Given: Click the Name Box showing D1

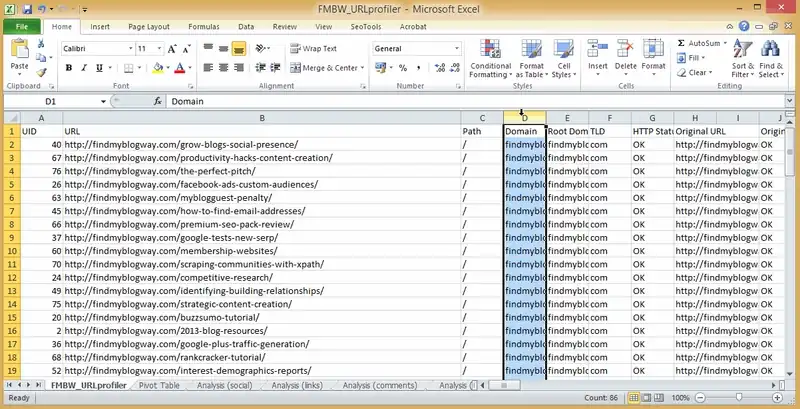Looking at the screenshot, I should point(51,101).
